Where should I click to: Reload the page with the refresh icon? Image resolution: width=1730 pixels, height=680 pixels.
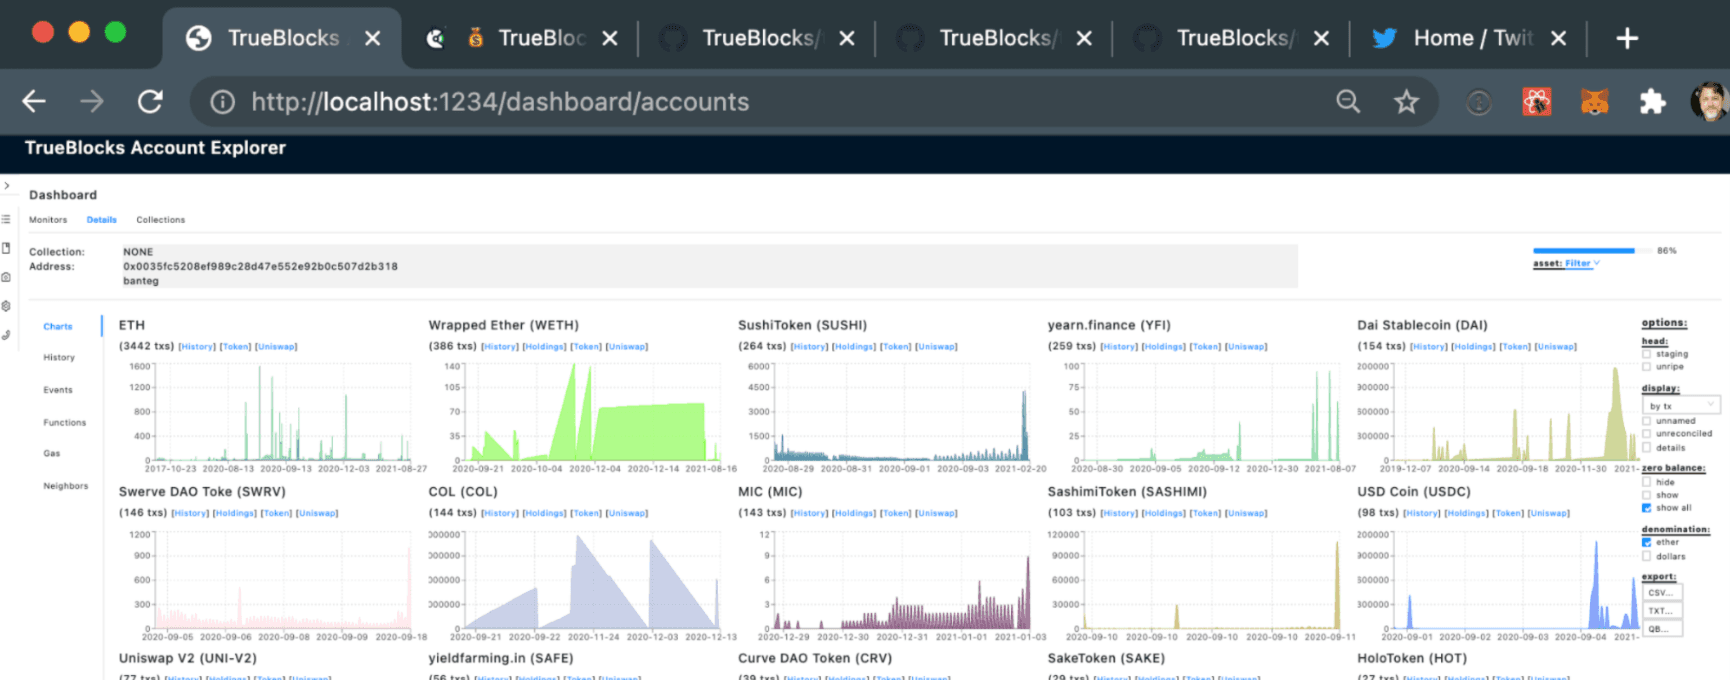coord(150,101)
